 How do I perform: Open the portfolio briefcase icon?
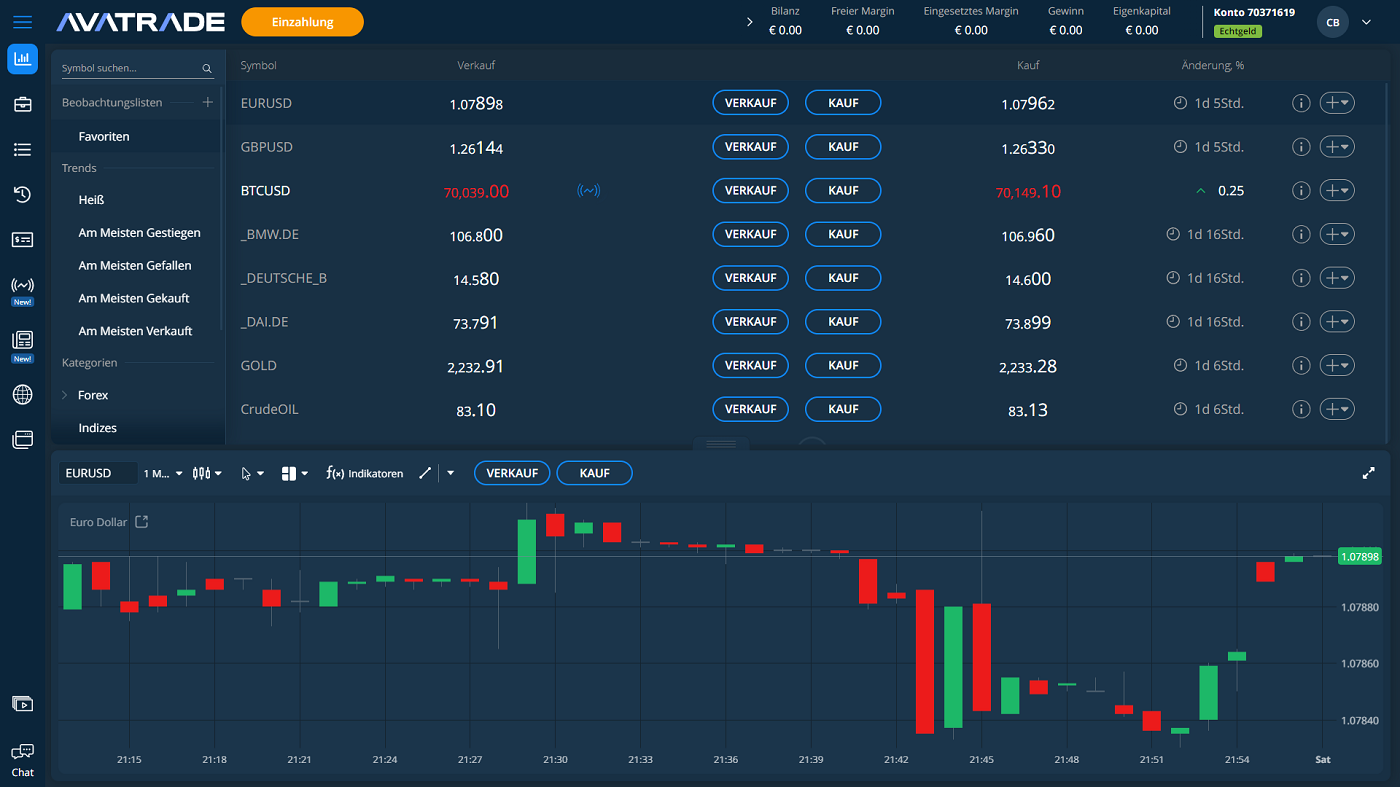pyautogui.click(x=22, y=104)
